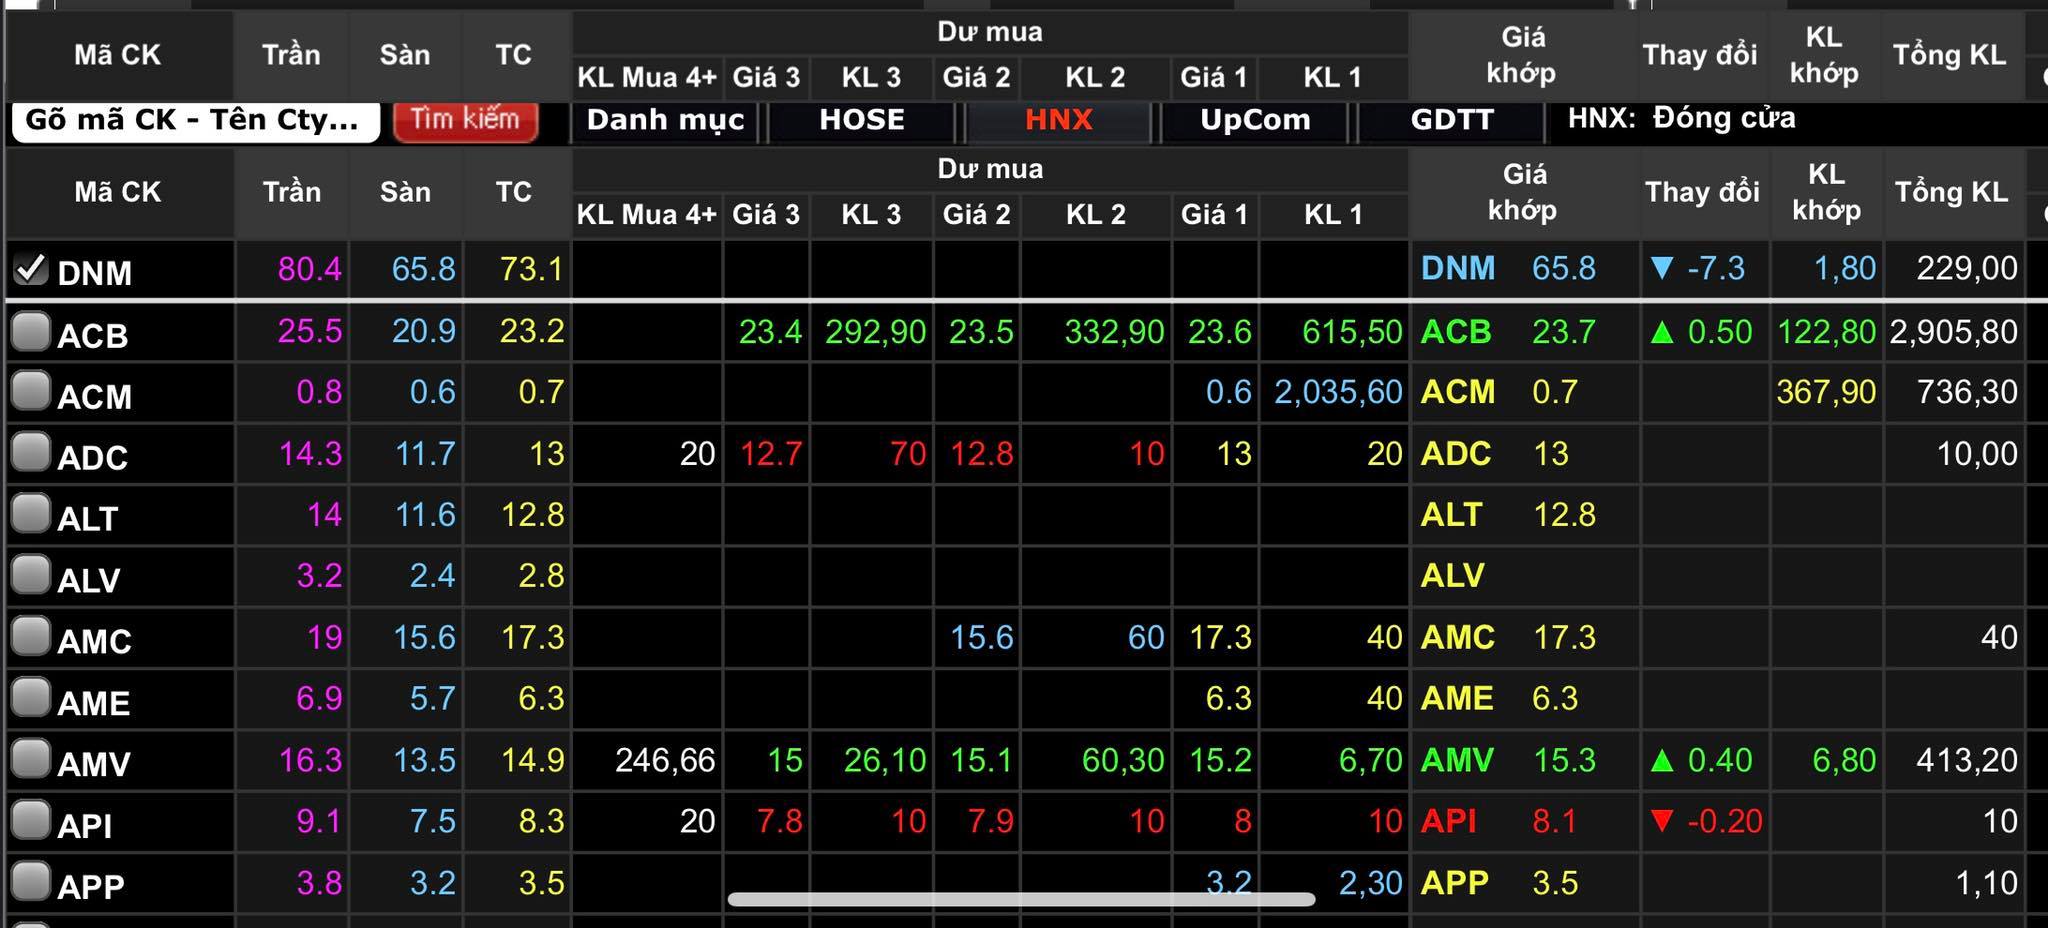Click the Sàn column header in the table
The height and width of the screenshot is (928, 2048).
pos(405,192)
